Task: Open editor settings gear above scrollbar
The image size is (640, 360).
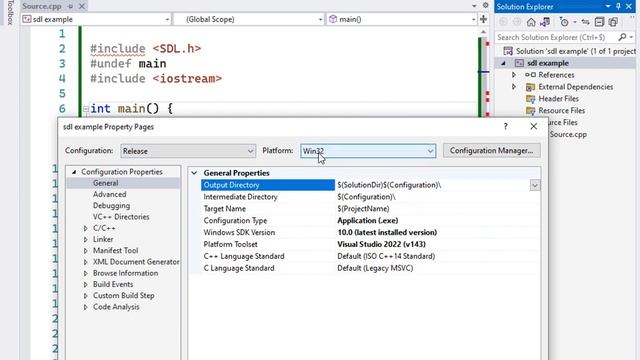Action: click(x=485, y=5)
